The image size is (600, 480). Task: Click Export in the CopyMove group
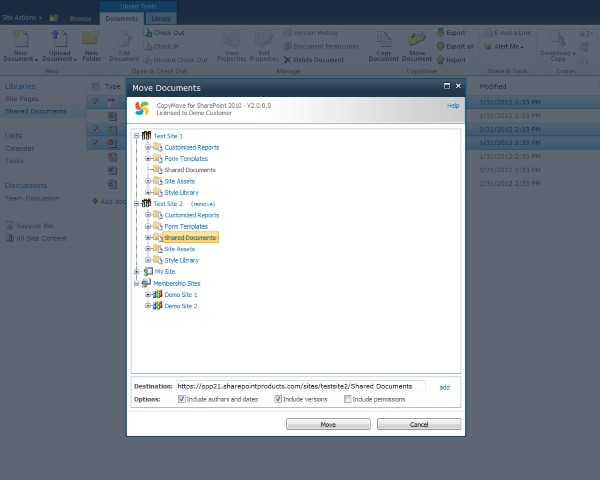(451, 33)
